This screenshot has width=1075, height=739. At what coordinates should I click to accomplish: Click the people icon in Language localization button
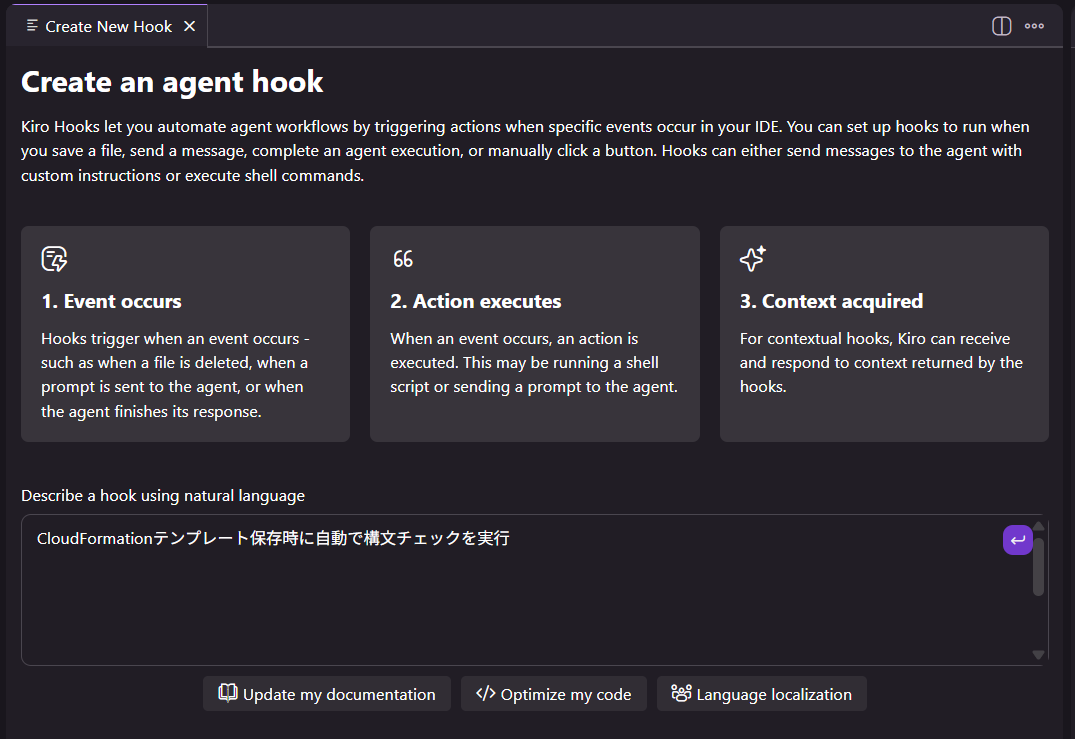pyautogui.click(x=682, y=693)
